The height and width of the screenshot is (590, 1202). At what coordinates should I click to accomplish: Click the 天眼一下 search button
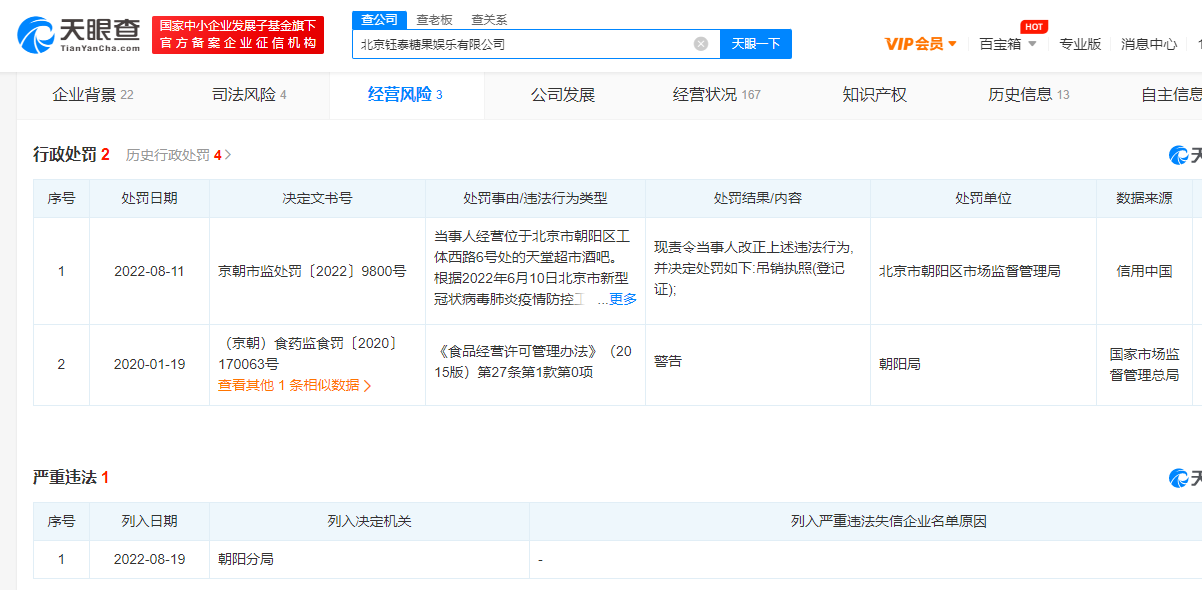click(x=755, y=44)
